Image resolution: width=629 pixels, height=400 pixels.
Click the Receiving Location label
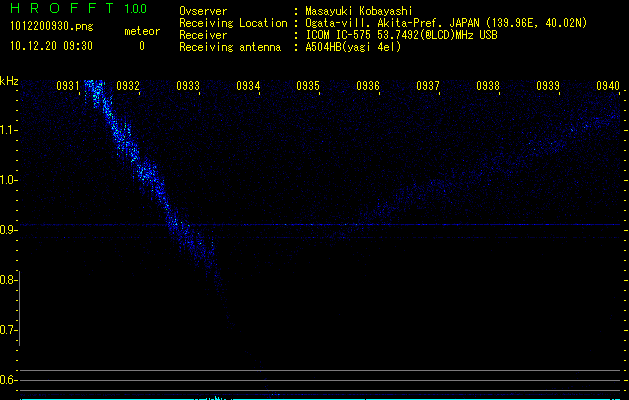(x=233, y=23)
